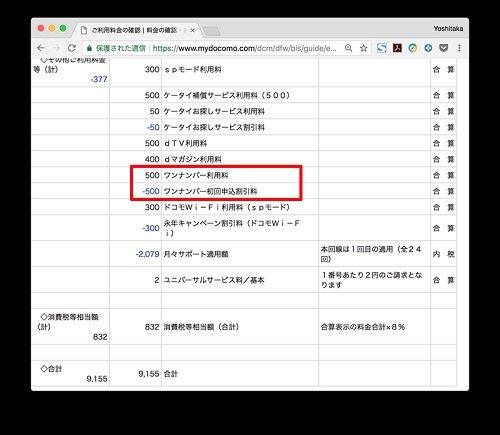Click the forward navigation arrow
This screenshot has height=435, width=500.
coord(56,48)
